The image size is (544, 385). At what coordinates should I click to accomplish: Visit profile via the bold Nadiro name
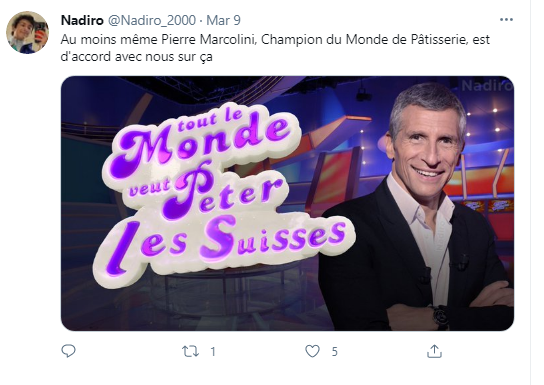pyautogui.click(x=82, y=20)
